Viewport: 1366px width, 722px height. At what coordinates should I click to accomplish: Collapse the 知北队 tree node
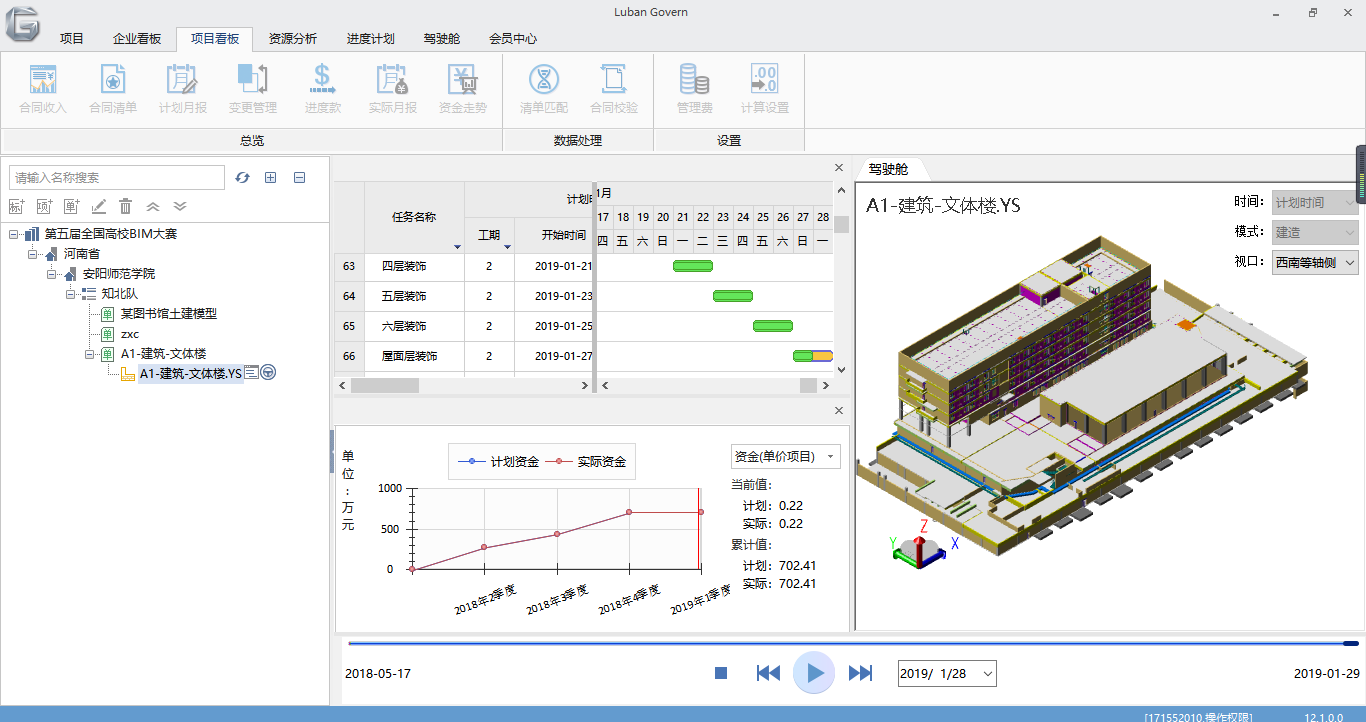71,294
